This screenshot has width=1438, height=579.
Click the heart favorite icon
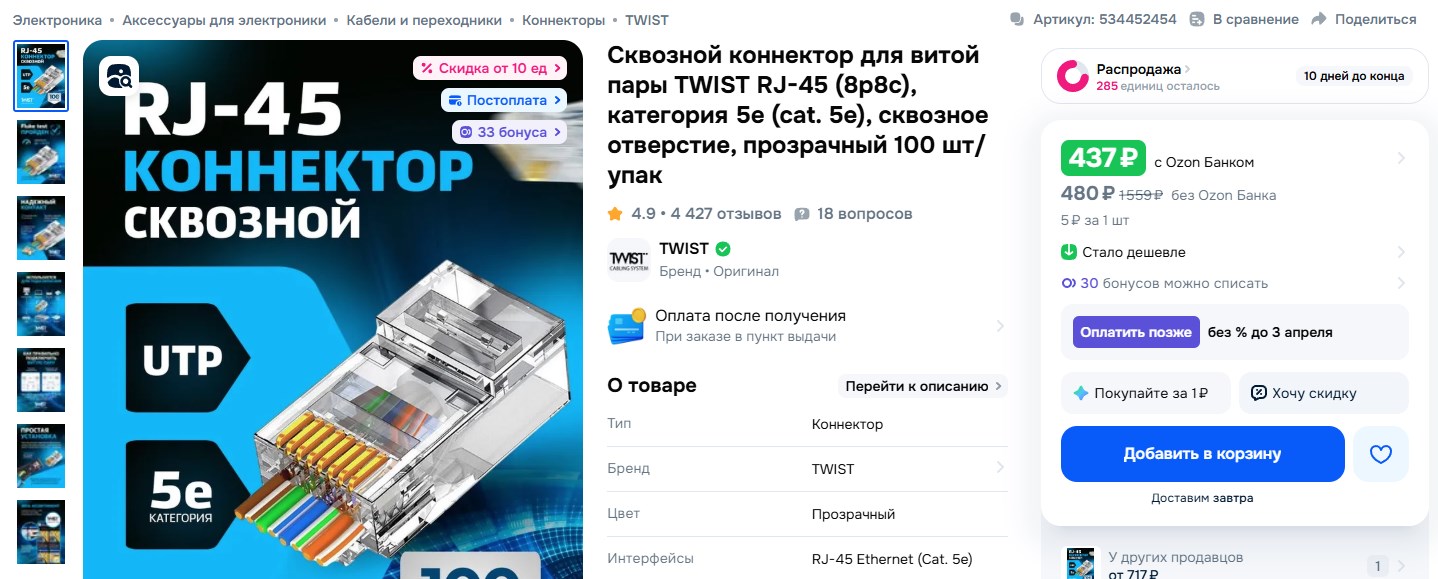point(1380,455)
